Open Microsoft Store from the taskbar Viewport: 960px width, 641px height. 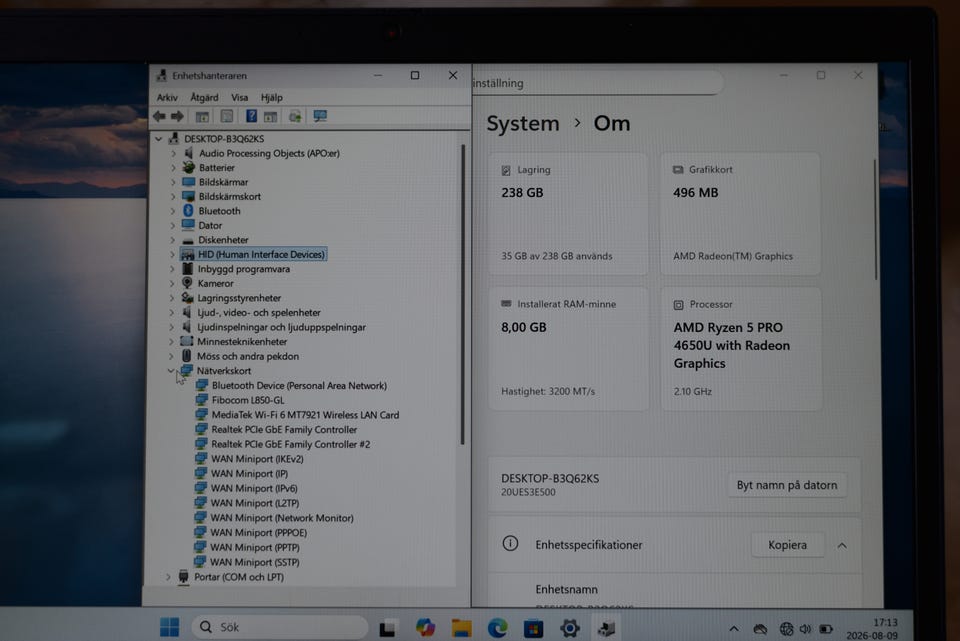[533, 628]
